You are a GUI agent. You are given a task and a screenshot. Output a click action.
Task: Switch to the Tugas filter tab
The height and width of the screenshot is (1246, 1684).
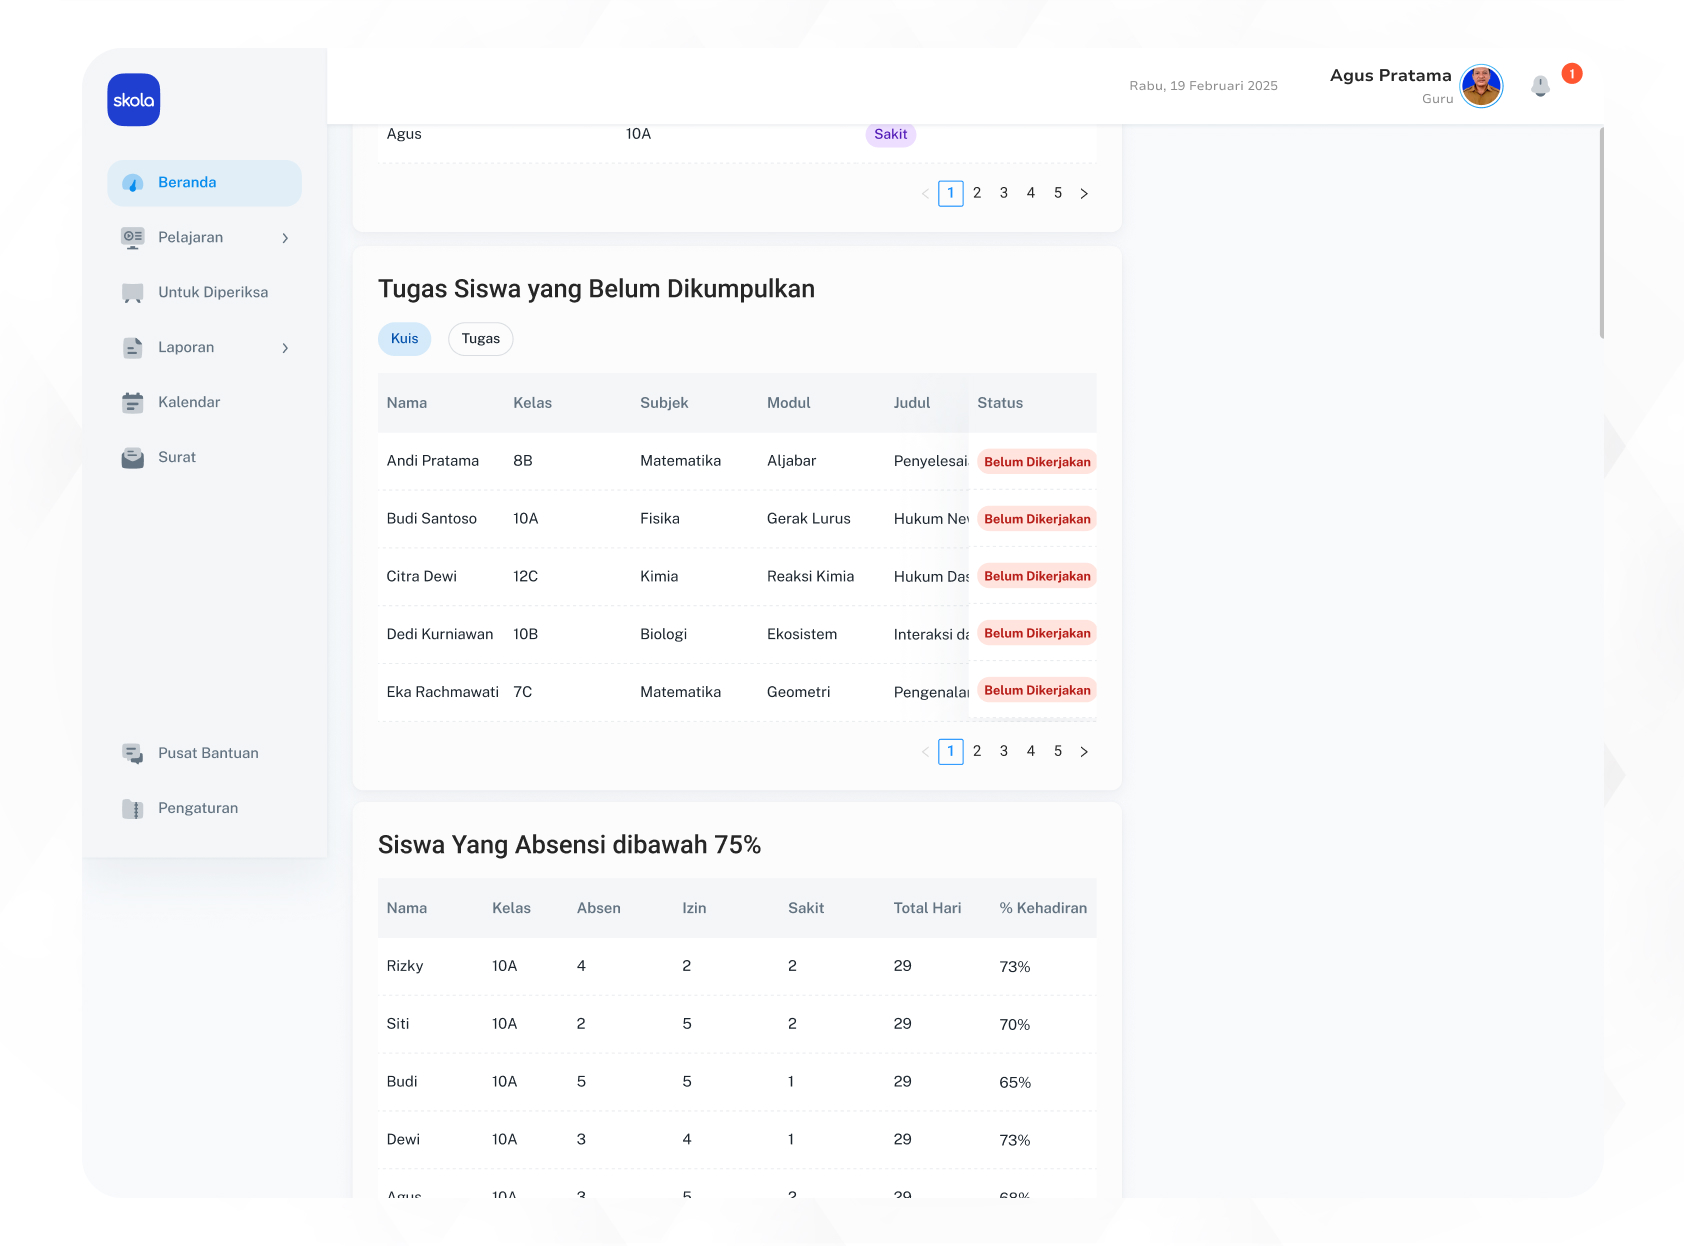click(x=480, y=339)
